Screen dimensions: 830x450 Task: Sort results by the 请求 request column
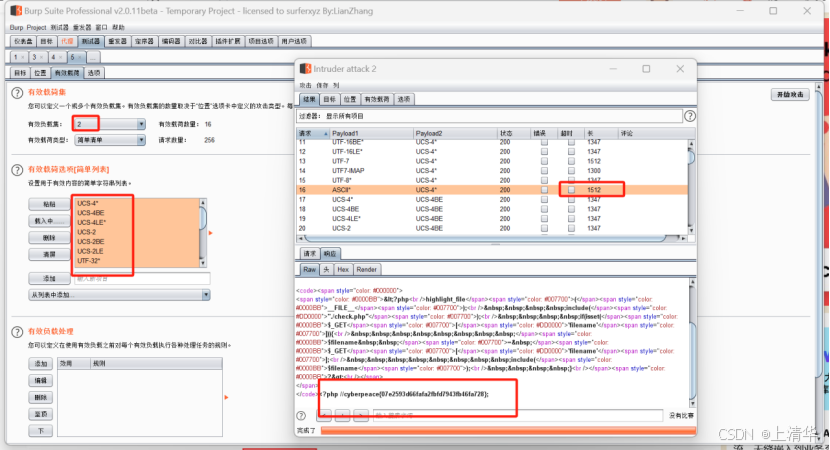[x=312, y=133]
